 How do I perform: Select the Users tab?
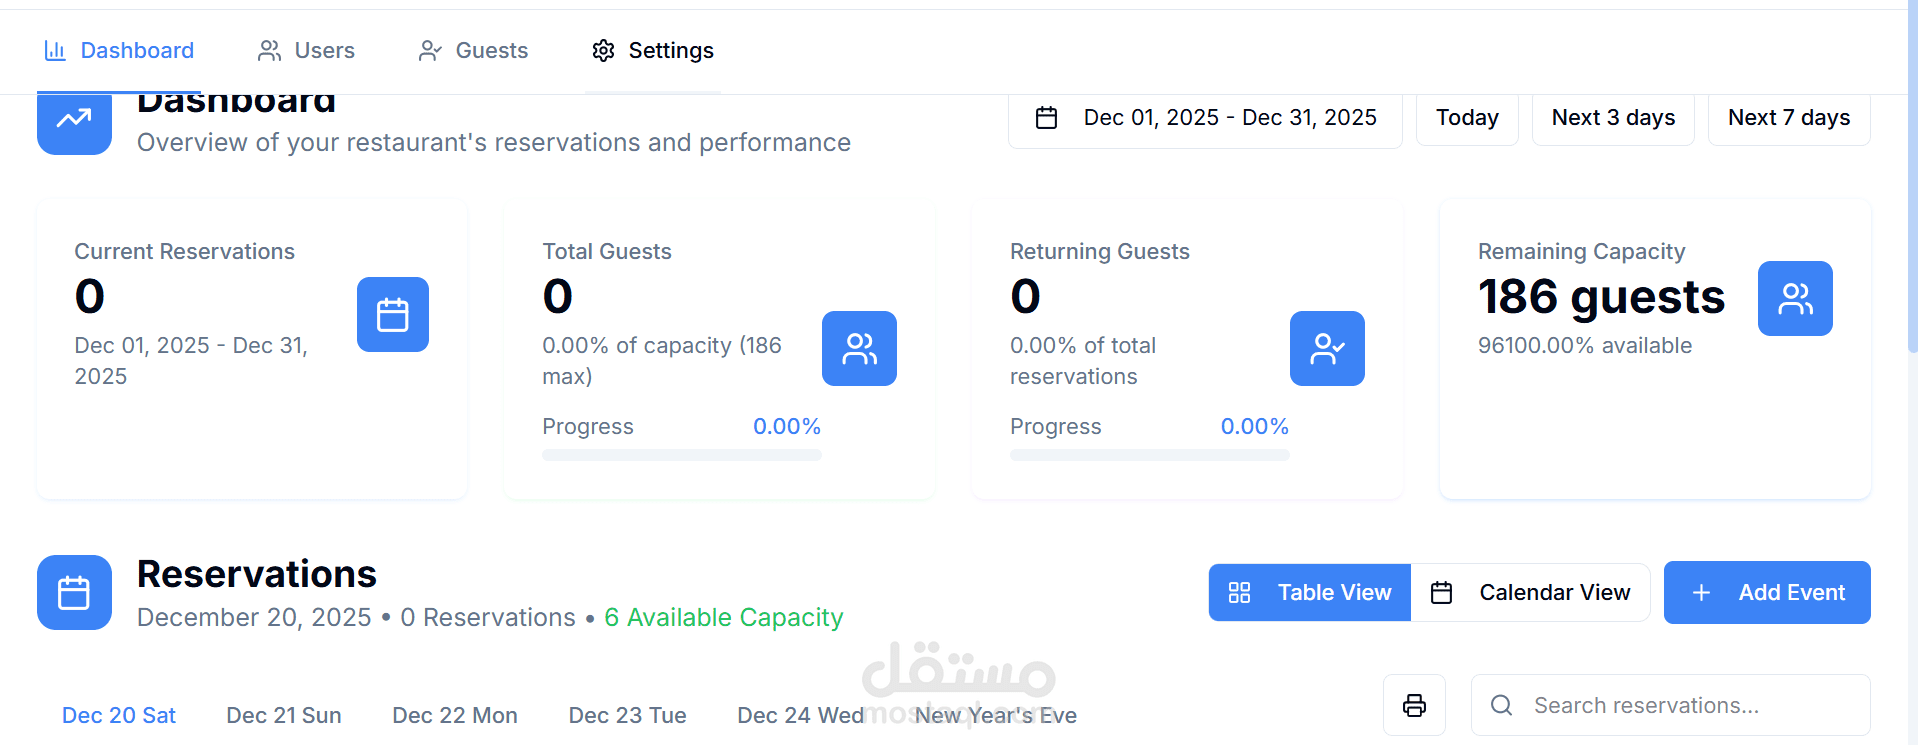point(305,50)
